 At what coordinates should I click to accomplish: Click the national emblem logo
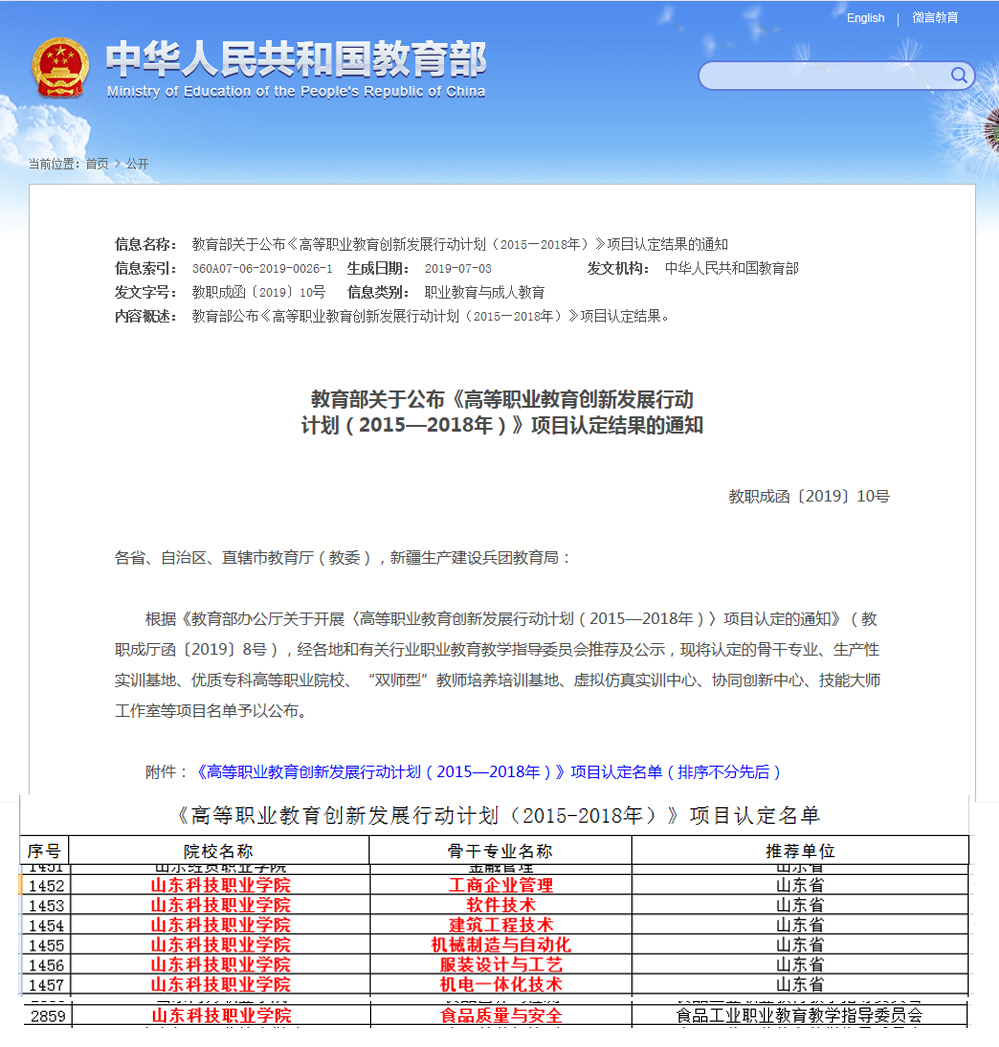point(60,68)
